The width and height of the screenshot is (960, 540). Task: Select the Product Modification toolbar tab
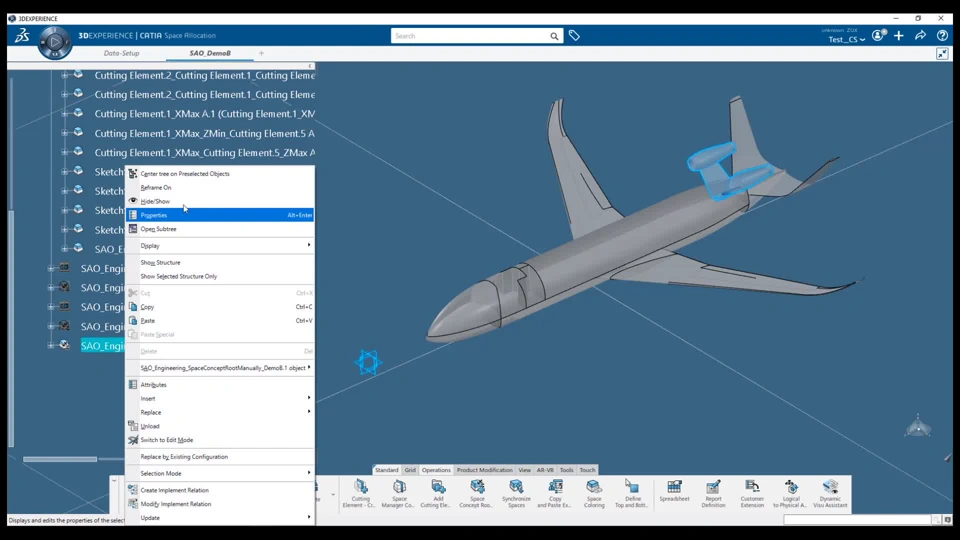pyautogui.click(x=484, y=470)
